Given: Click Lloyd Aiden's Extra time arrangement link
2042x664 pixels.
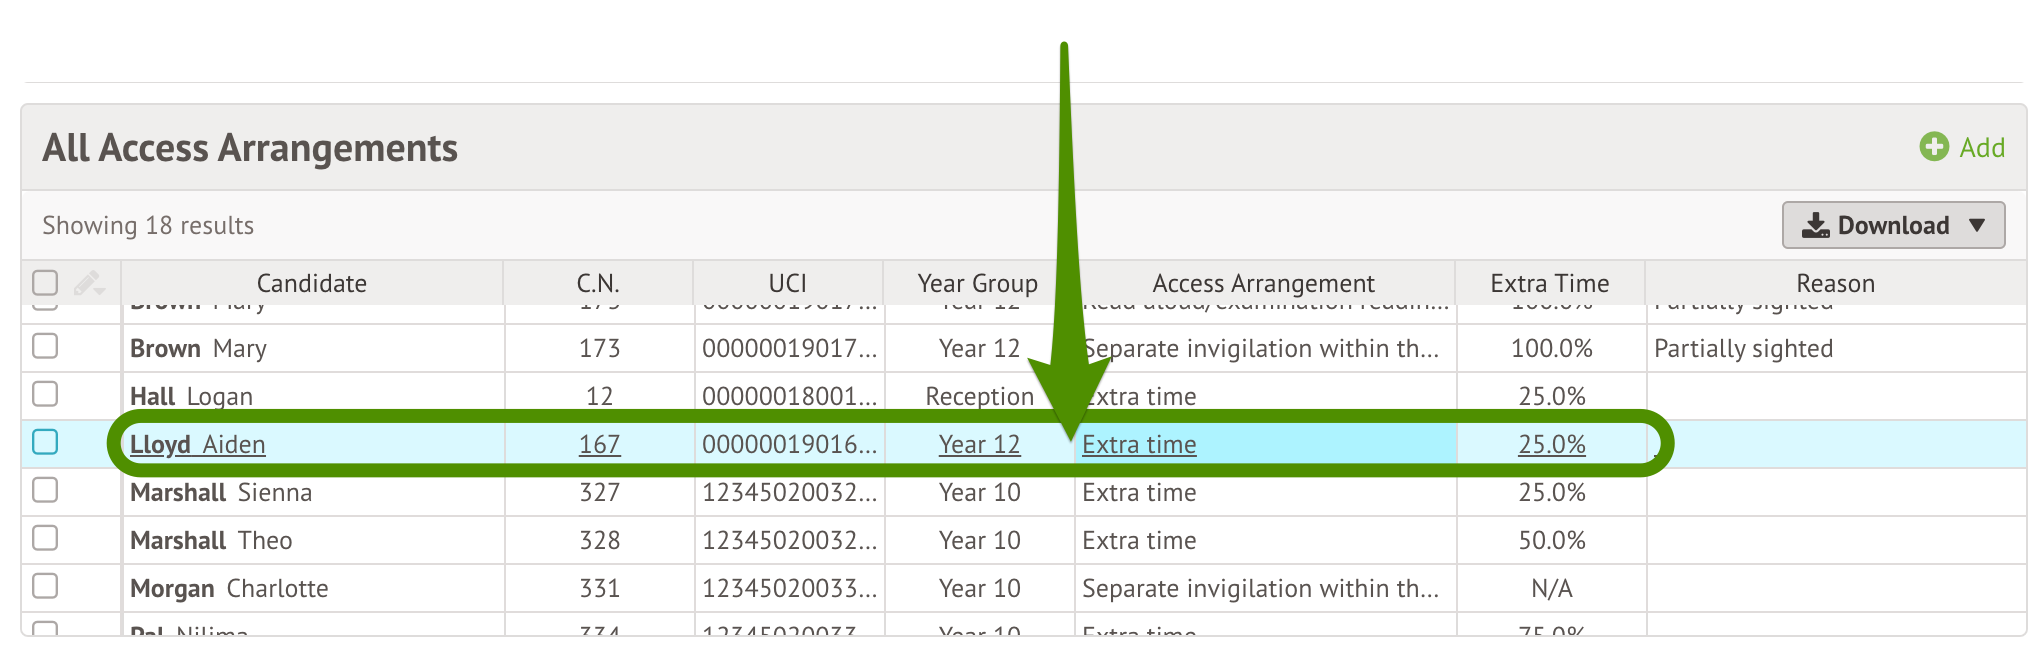Looking at the screenshot, I should [1139, 445].
